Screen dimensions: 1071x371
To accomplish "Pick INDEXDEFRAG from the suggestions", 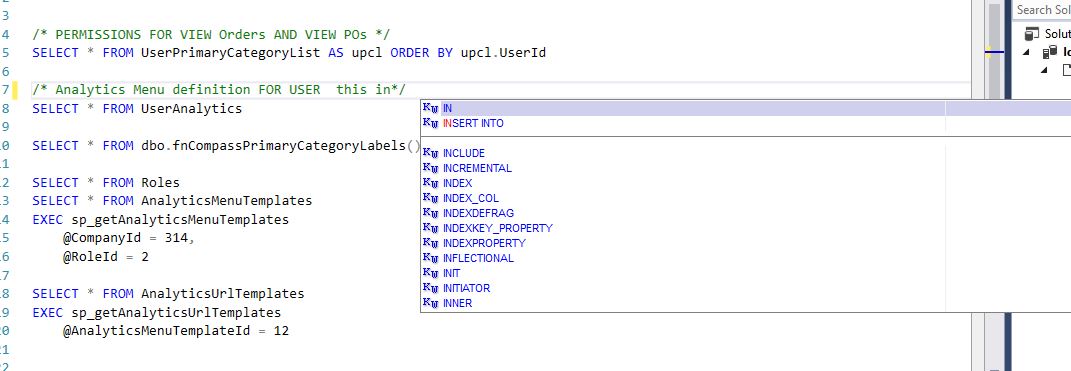I will pyautogui.click(x=478, y=213).
